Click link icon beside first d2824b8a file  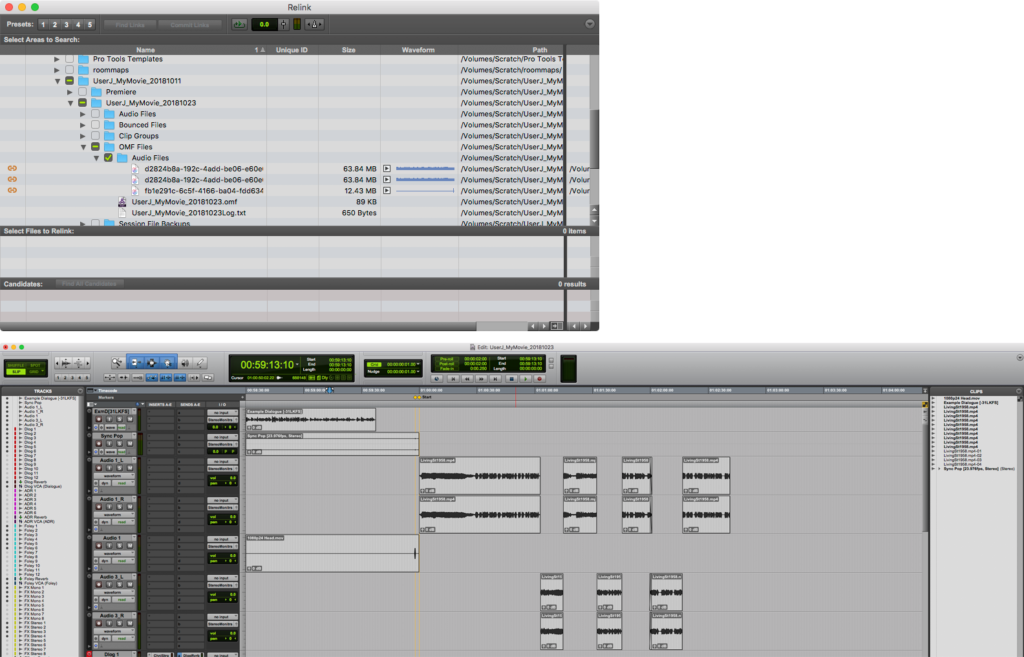pos(12,168)
